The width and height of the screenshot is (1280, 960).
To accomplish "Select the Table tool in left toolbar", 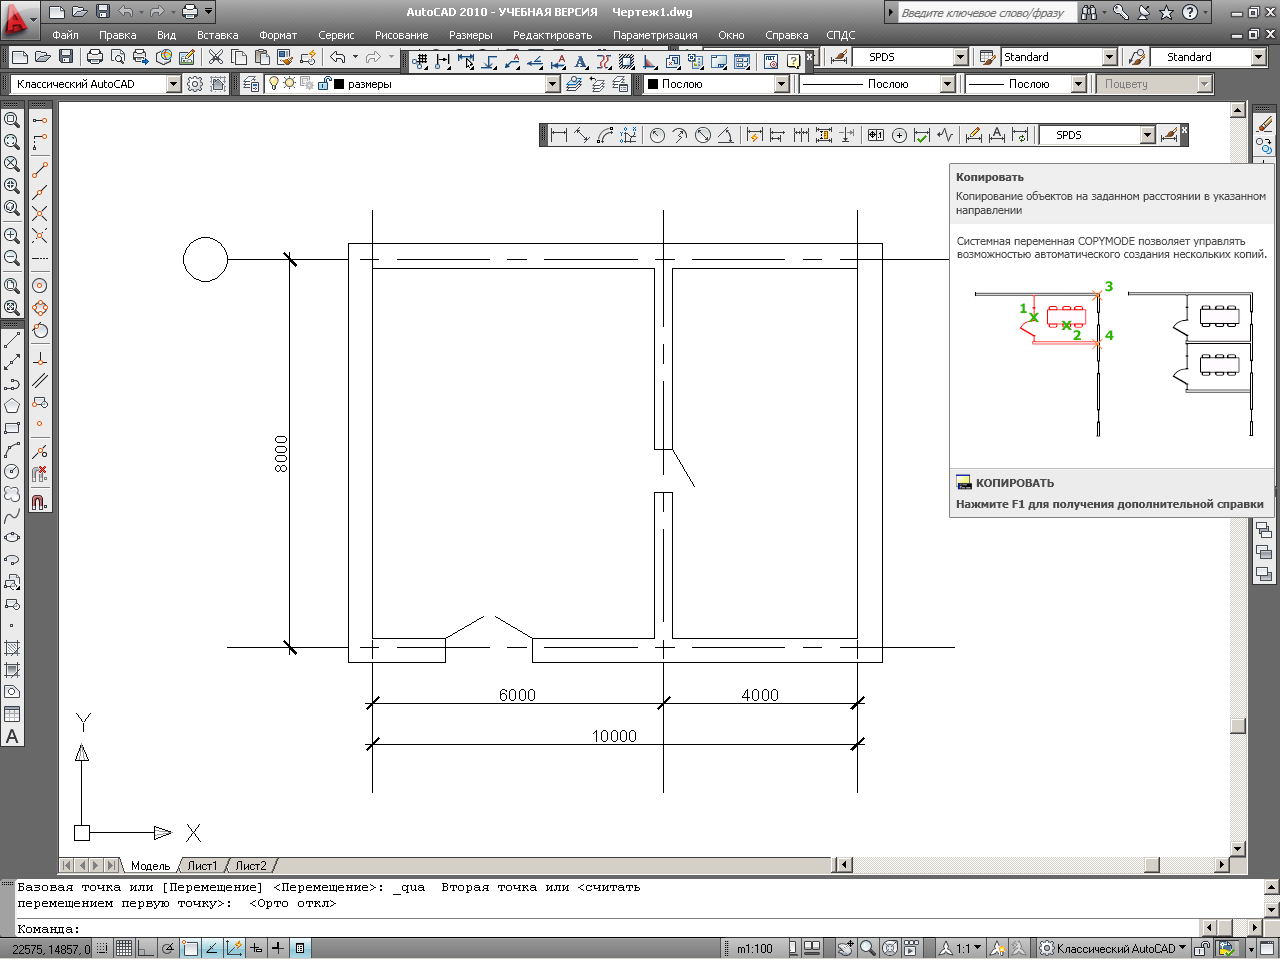I will [x=12, y=714].
